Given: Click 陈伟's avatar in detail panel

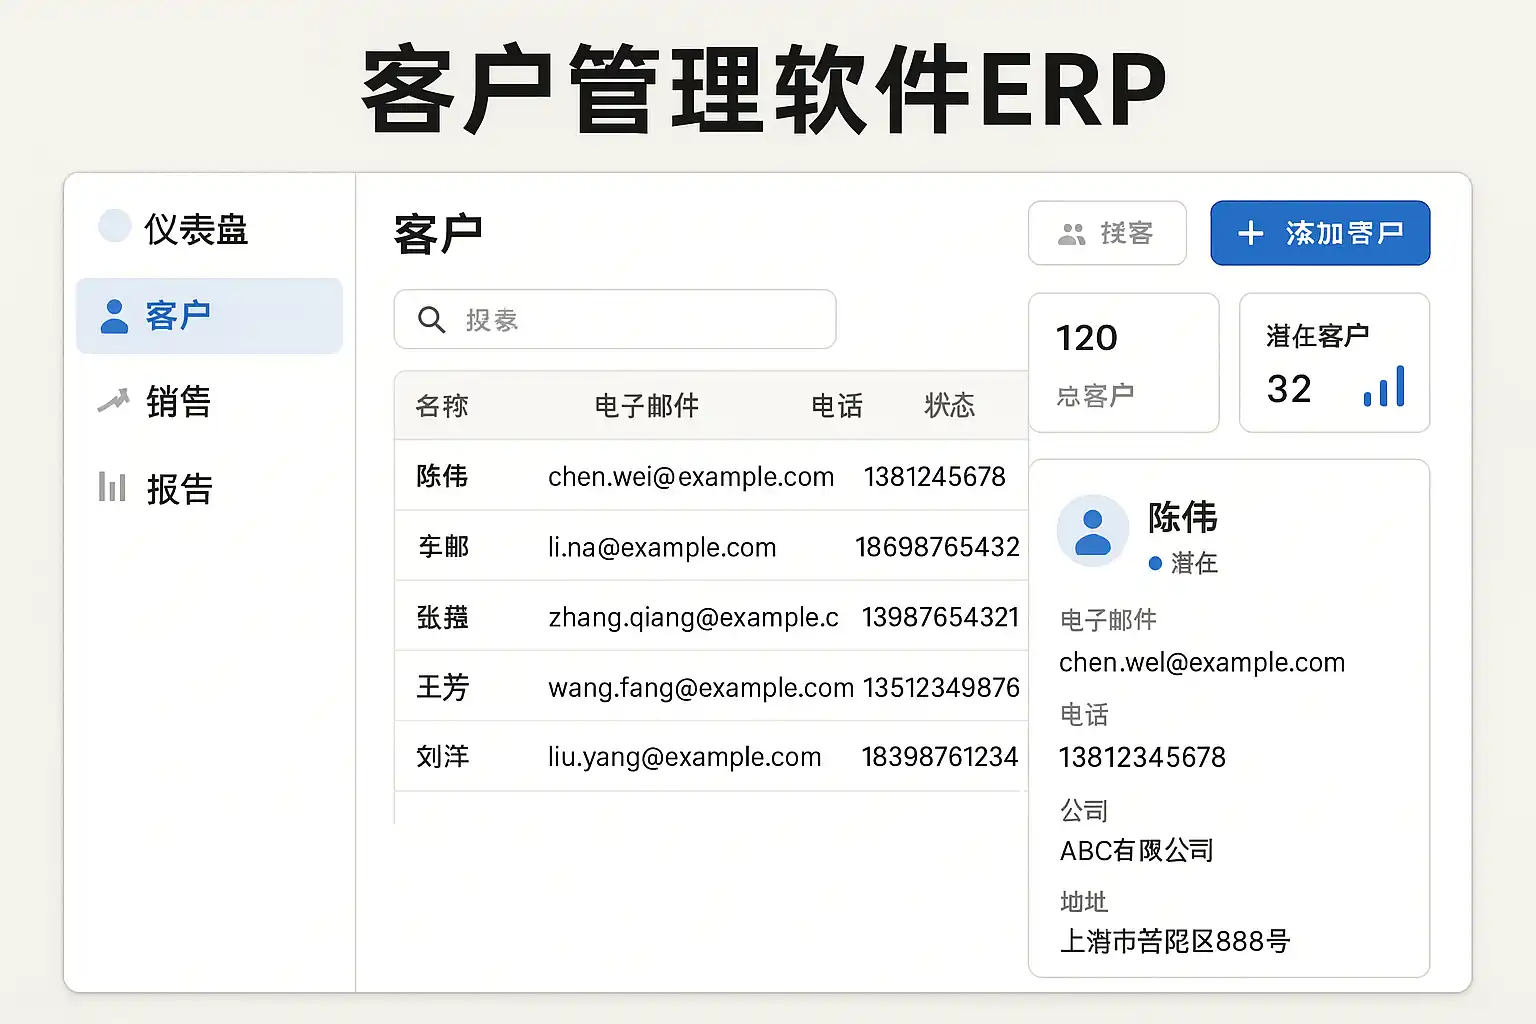Looking at the screenshot, I should click(1092, 531).
